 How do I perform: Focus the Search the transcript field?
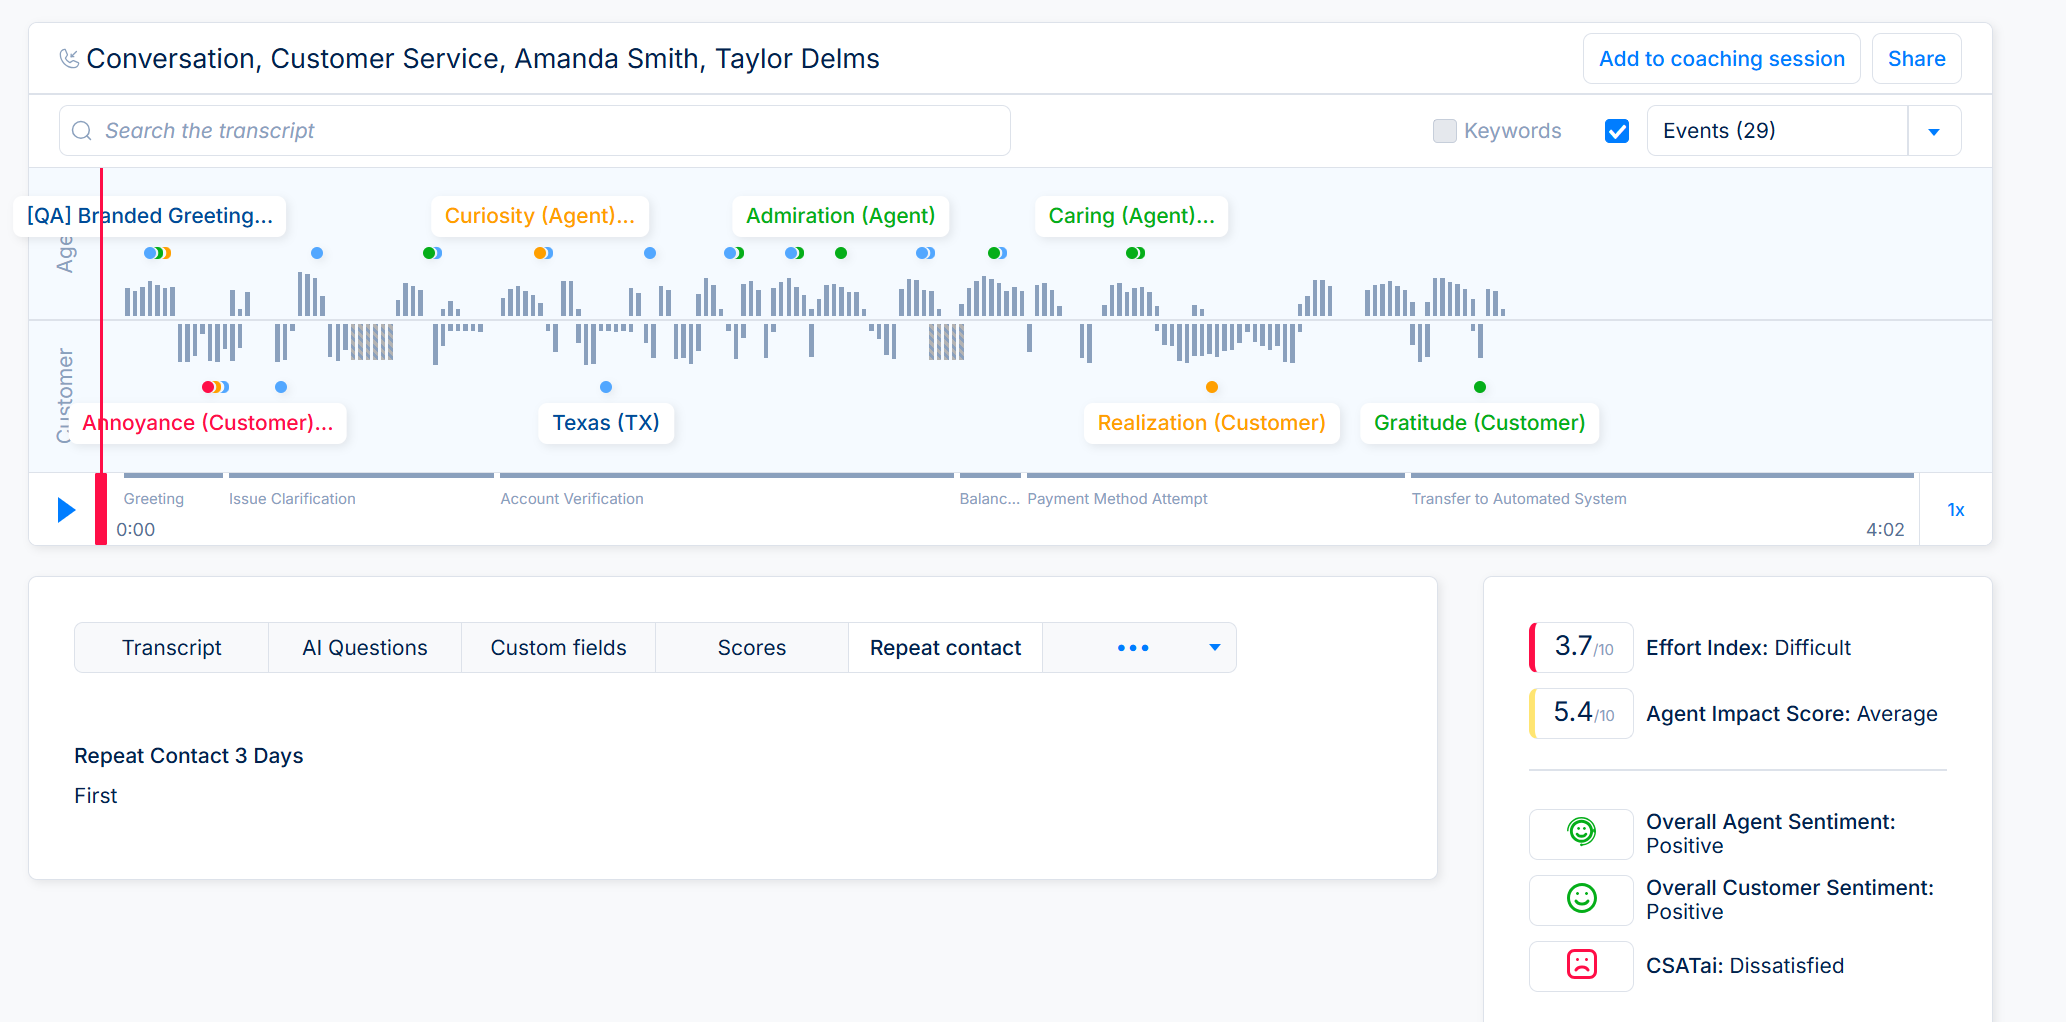pos(535,131)
